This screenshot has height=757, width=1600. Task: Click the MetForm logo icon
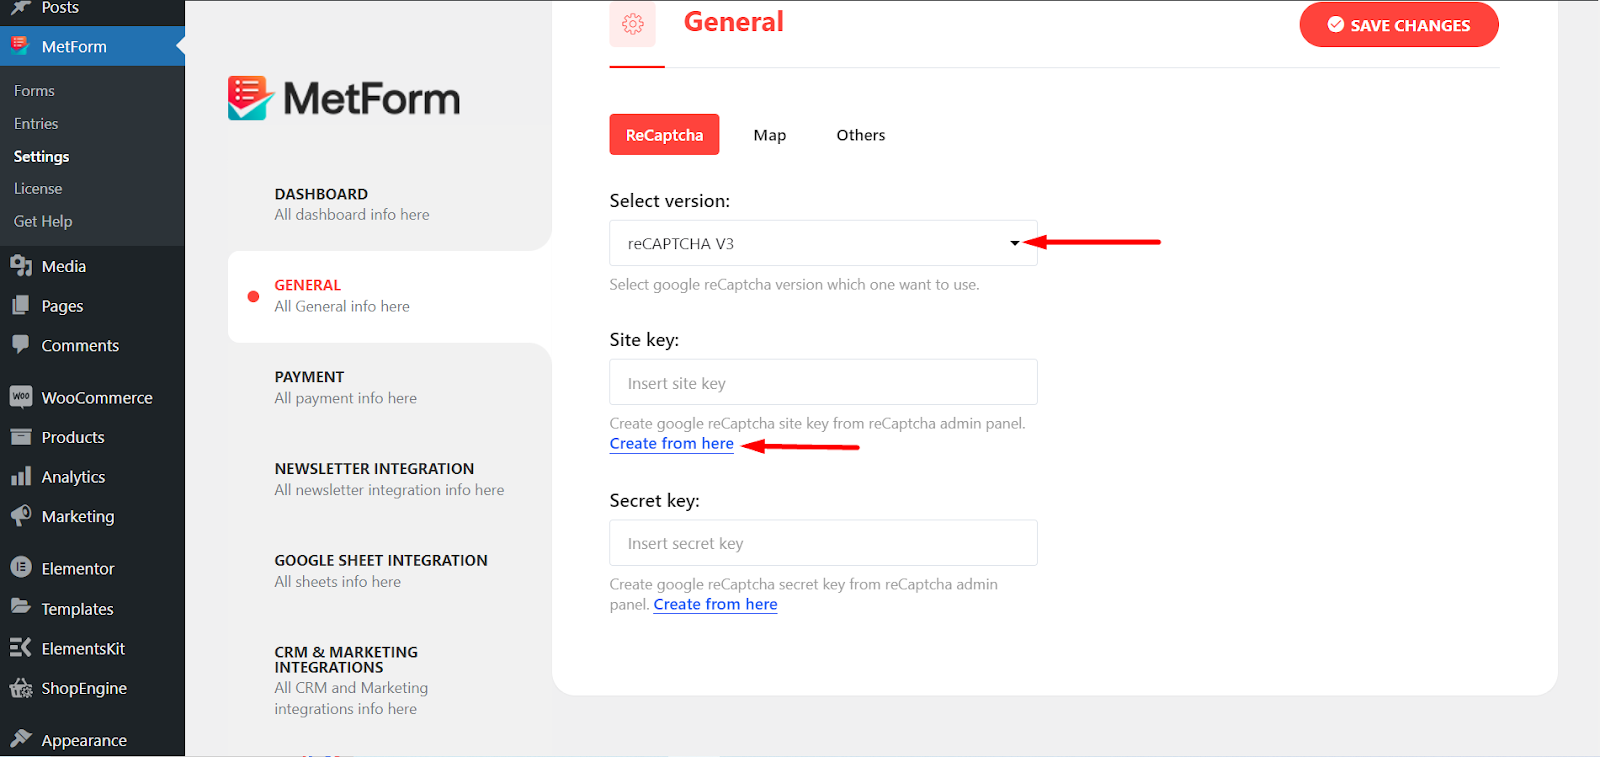tap(250, 98)
